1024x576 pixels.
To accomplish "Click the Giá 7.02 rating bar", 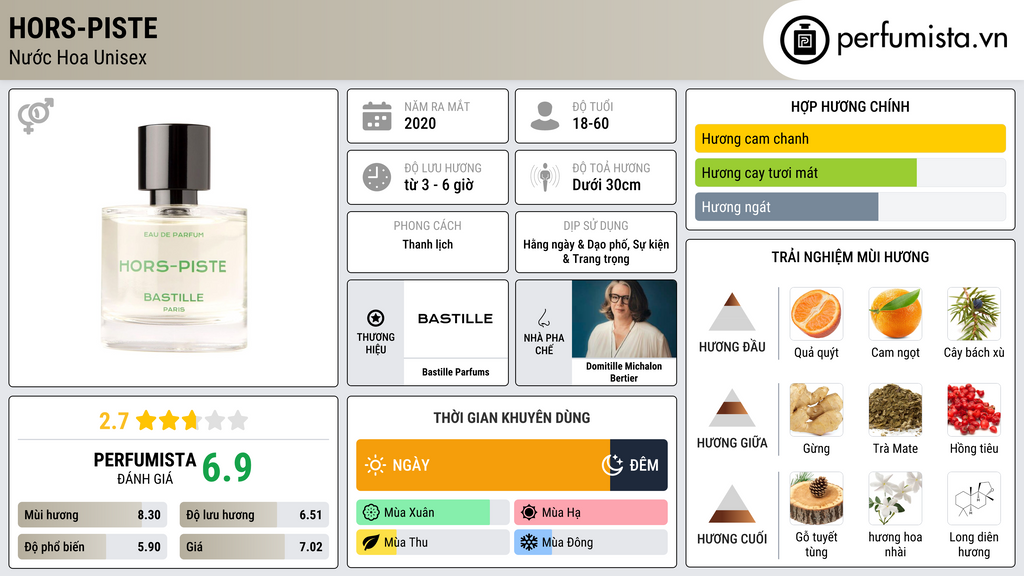I will pyautogui.click(x=254, y=547).
